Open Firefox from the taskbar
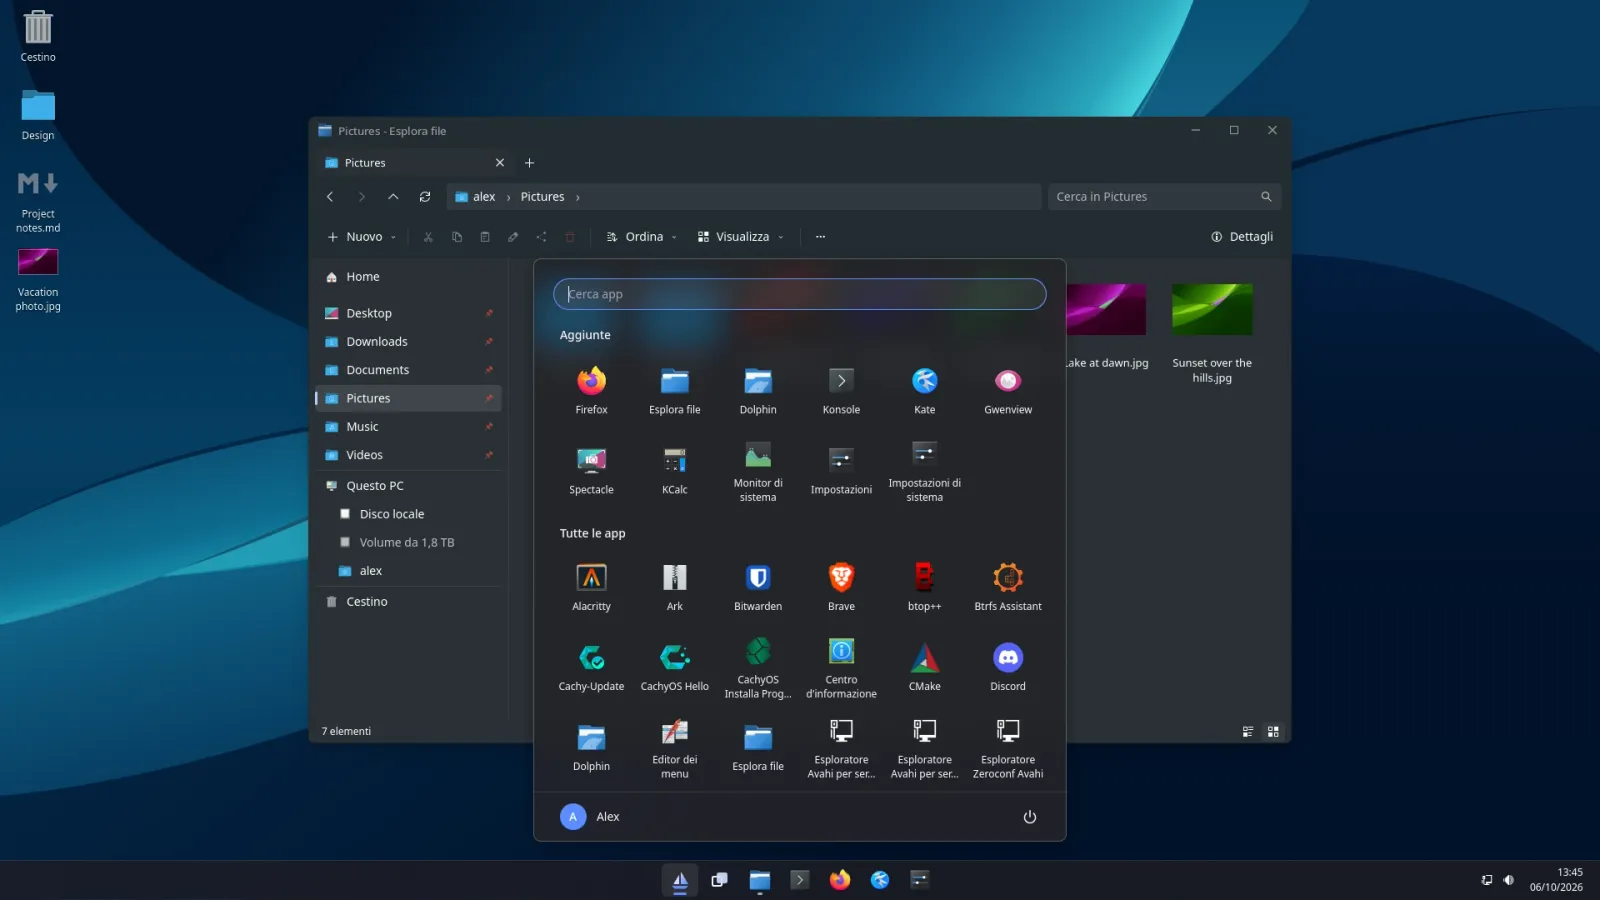The height and width of the screenshot is (900, 1600). tap(840, 880)
